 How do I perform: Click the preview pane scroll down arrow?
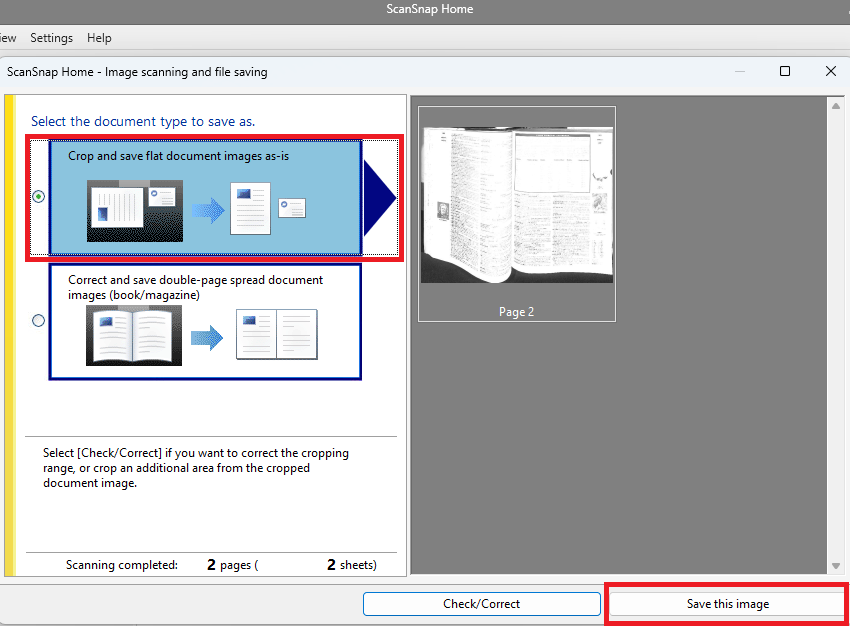836,566
